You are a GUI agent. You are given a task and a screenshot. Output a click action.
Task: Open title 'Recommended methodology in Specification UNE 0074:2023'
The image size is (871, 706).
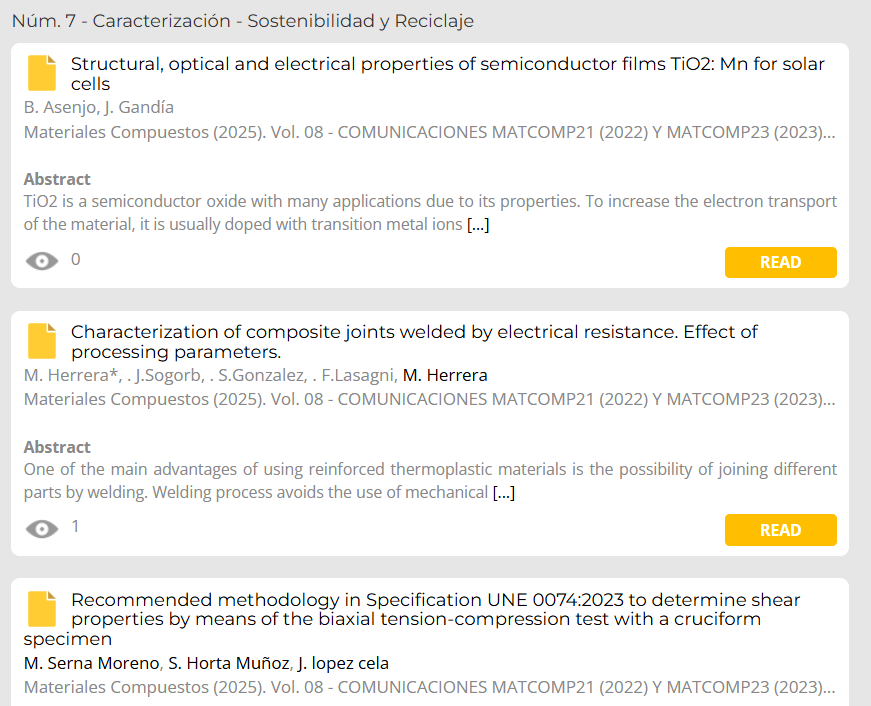412,619
